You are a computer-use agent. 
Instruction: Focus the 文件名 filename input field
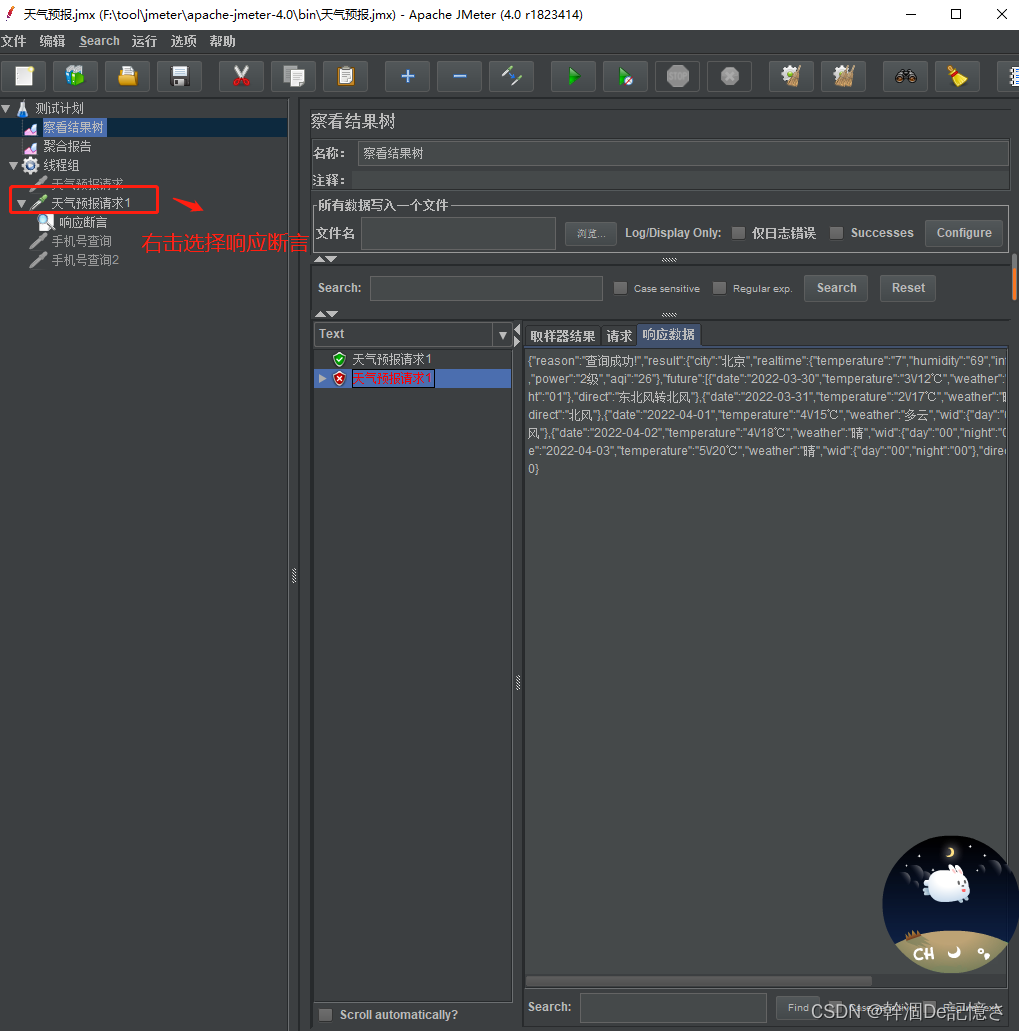point(458,233)
